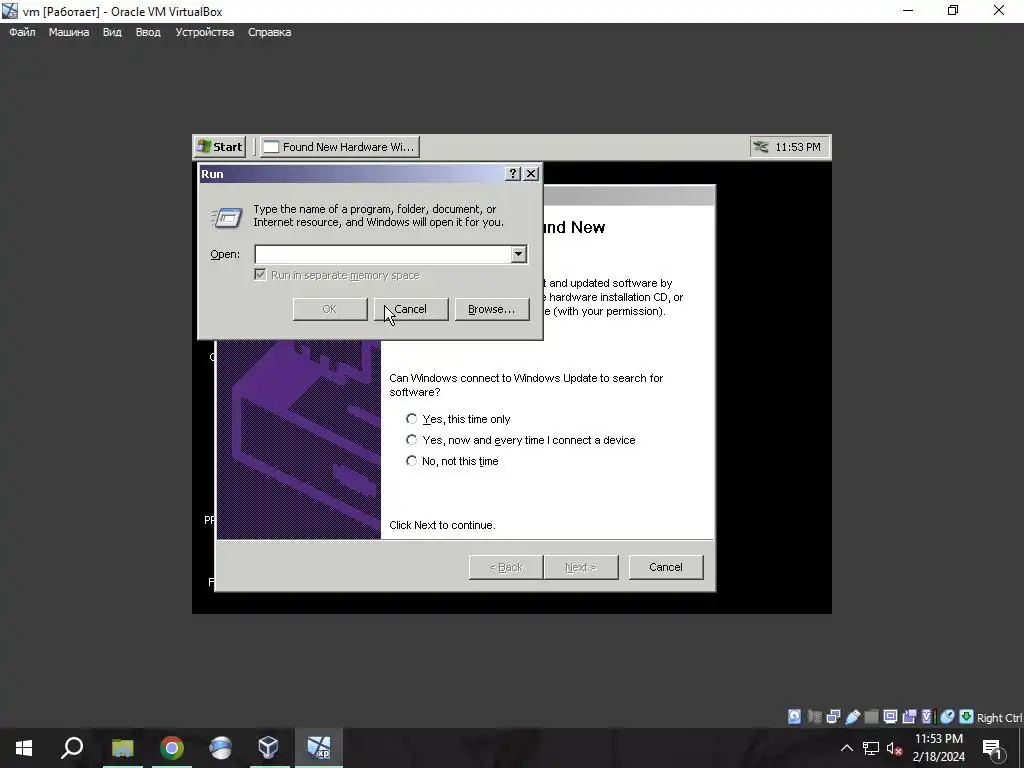
Task: Click Cancel in the hardware wizard
Action: (x=666, y=567)
